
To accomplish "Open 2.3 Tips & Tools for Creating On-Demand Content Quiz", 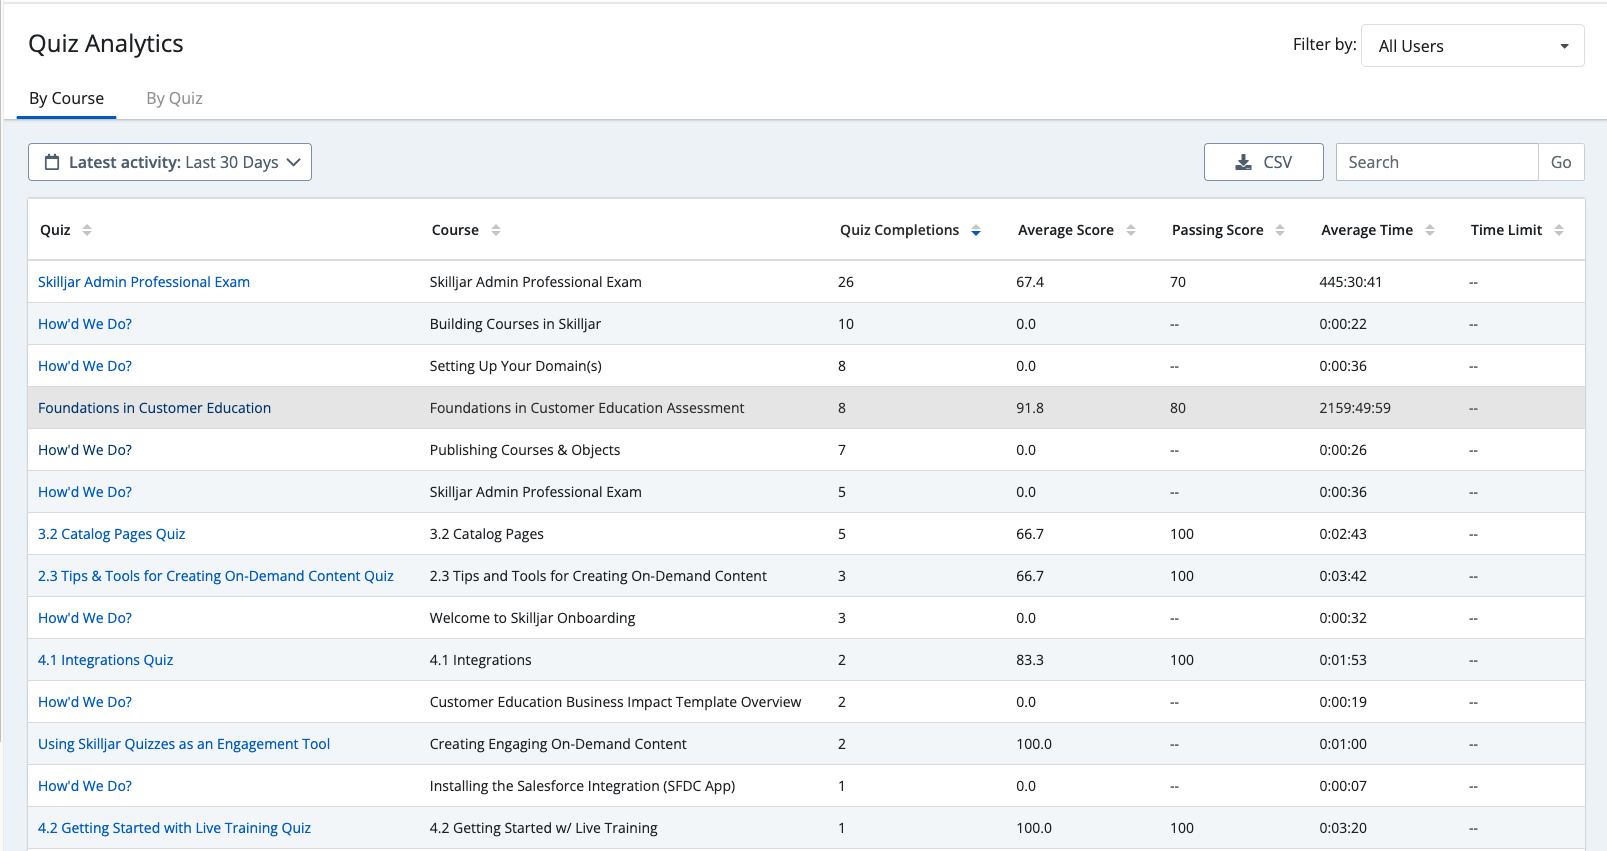I will coord(216,576).
